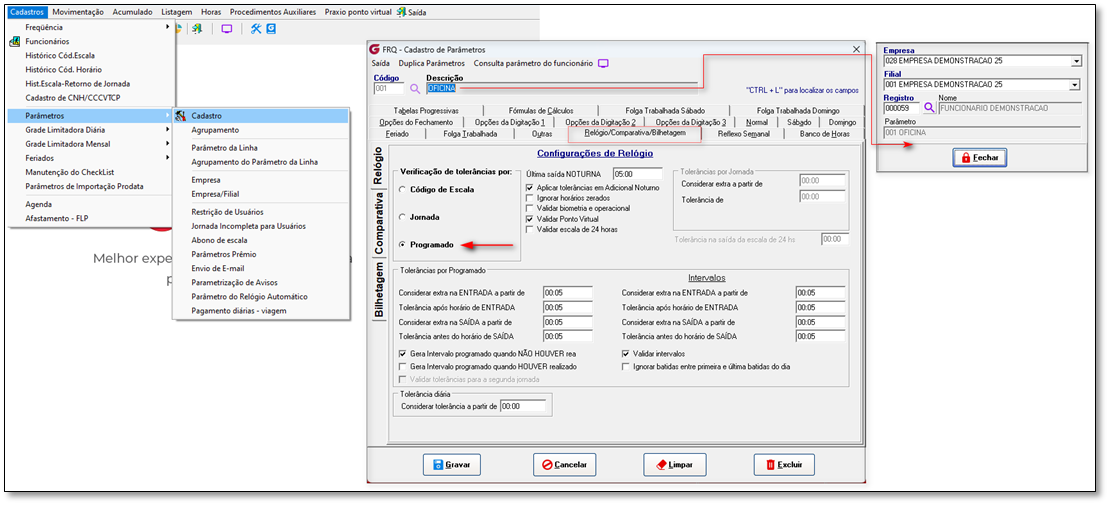Click the Limpar button

click(x=675, y=465)
